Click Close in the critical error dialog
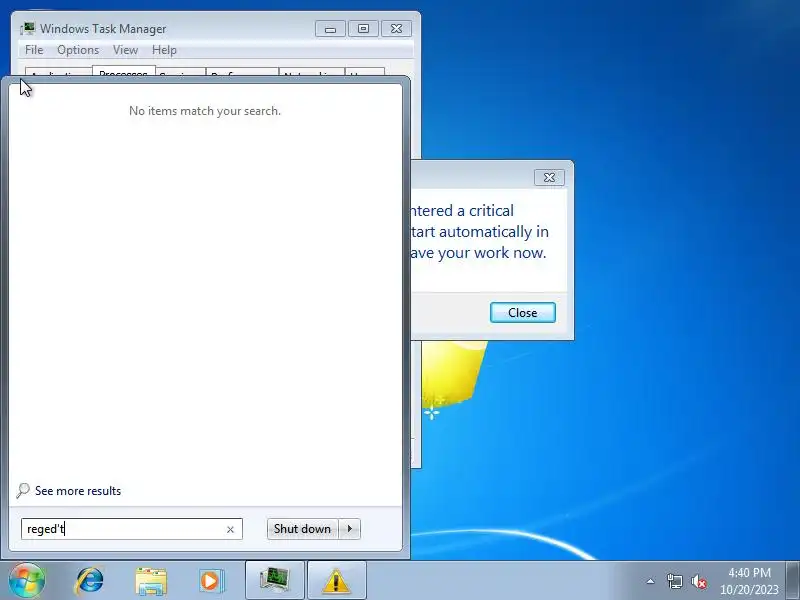Viewport: 800px width, 600px height. point(522,313)
